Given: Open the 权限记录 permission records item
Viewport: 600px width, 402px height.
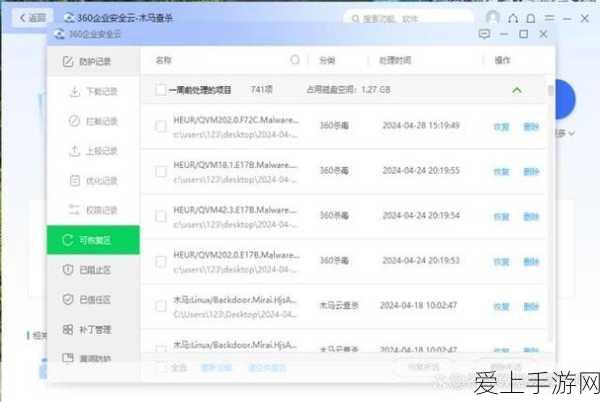Looking at the screenshot, I should click(x=93, y=210).
